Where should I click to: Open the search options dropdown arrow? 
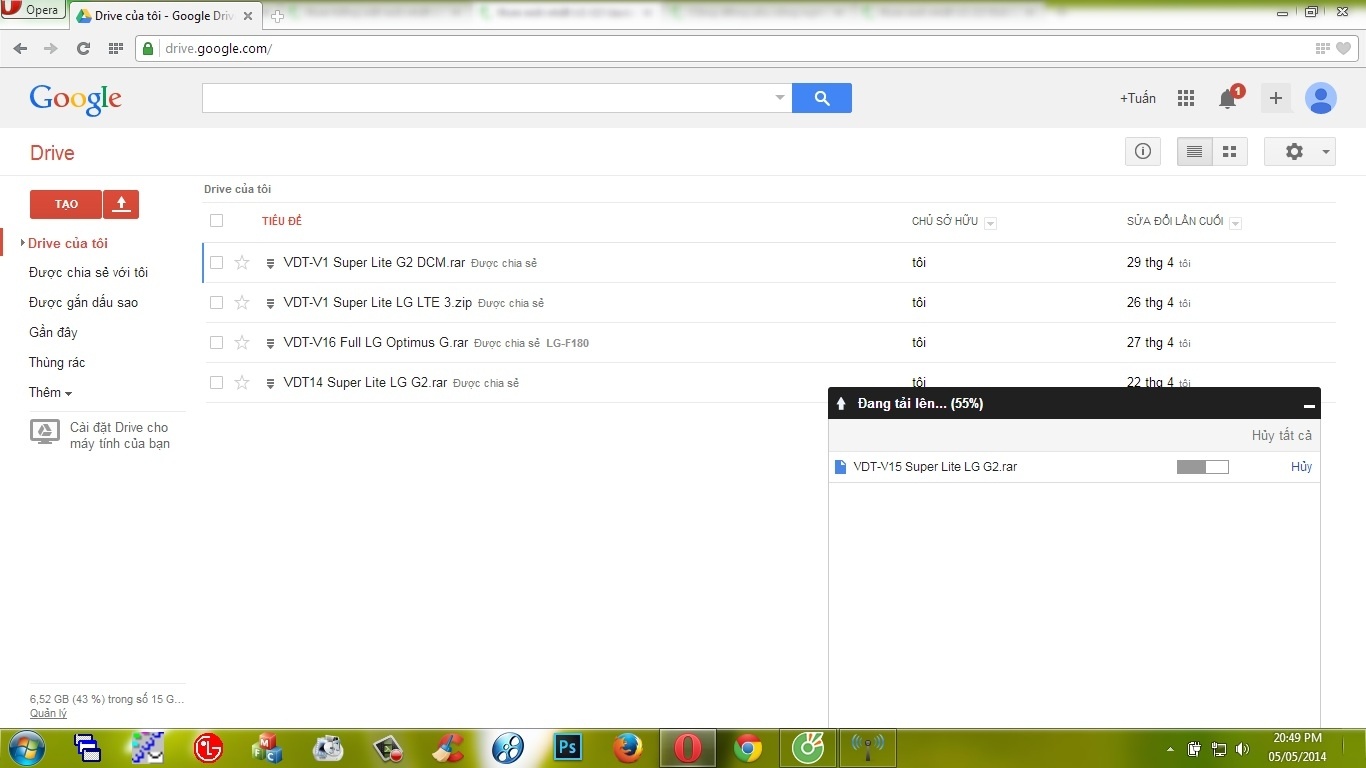pyautogui.click(x=780, y=98)
